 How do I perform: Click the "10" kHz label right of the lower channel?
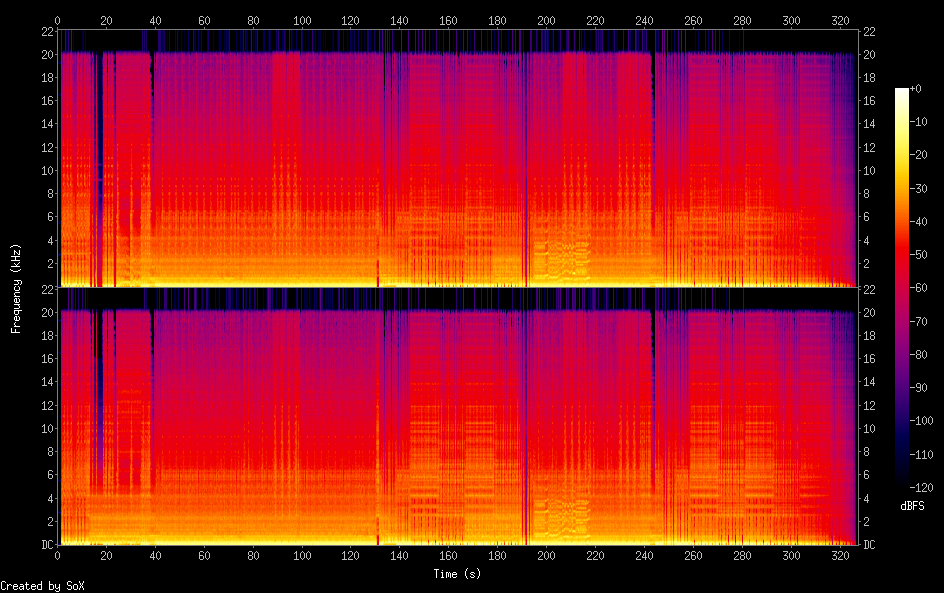pyautogui.click(x=869, y=429)
